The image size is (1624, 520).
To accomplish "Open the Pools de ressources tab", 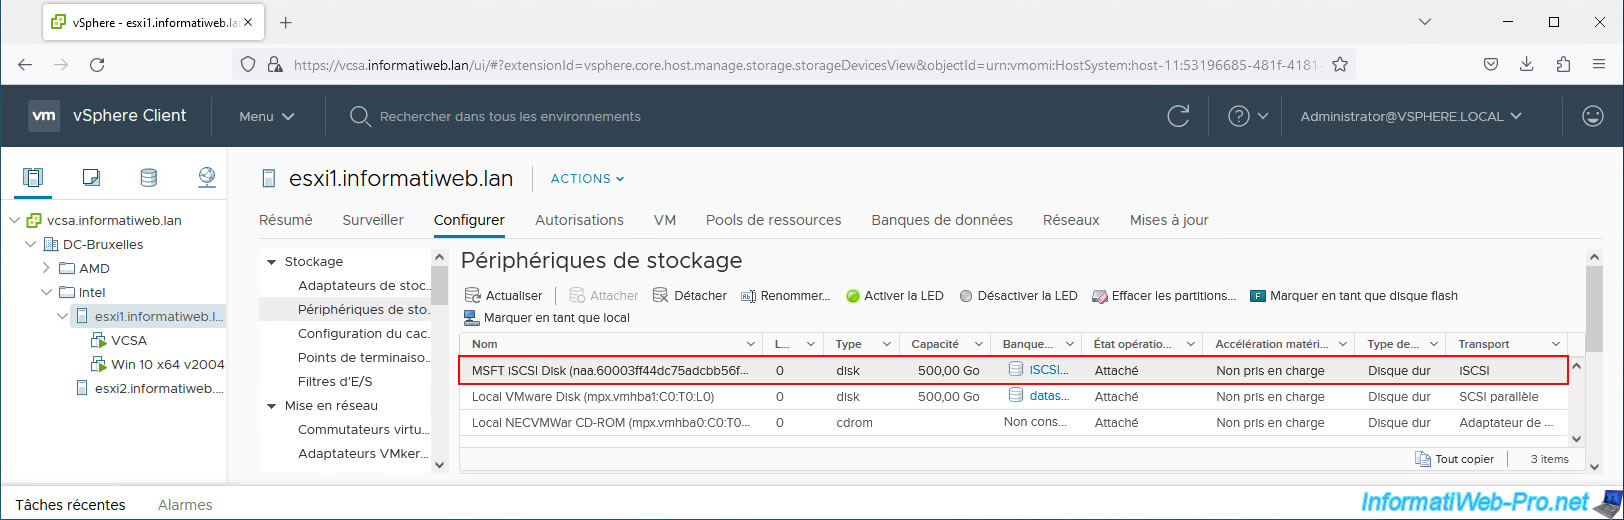I will [x=773, y=220].
